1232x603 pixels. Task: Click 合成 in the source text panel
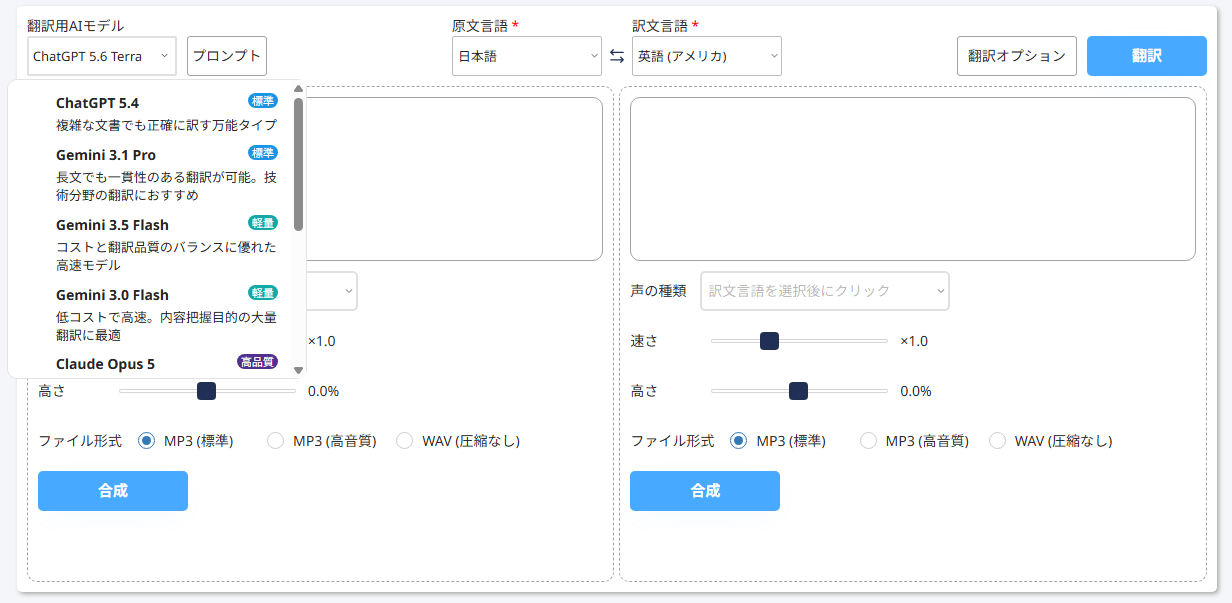pyautogui.click(x=113, y=491)
